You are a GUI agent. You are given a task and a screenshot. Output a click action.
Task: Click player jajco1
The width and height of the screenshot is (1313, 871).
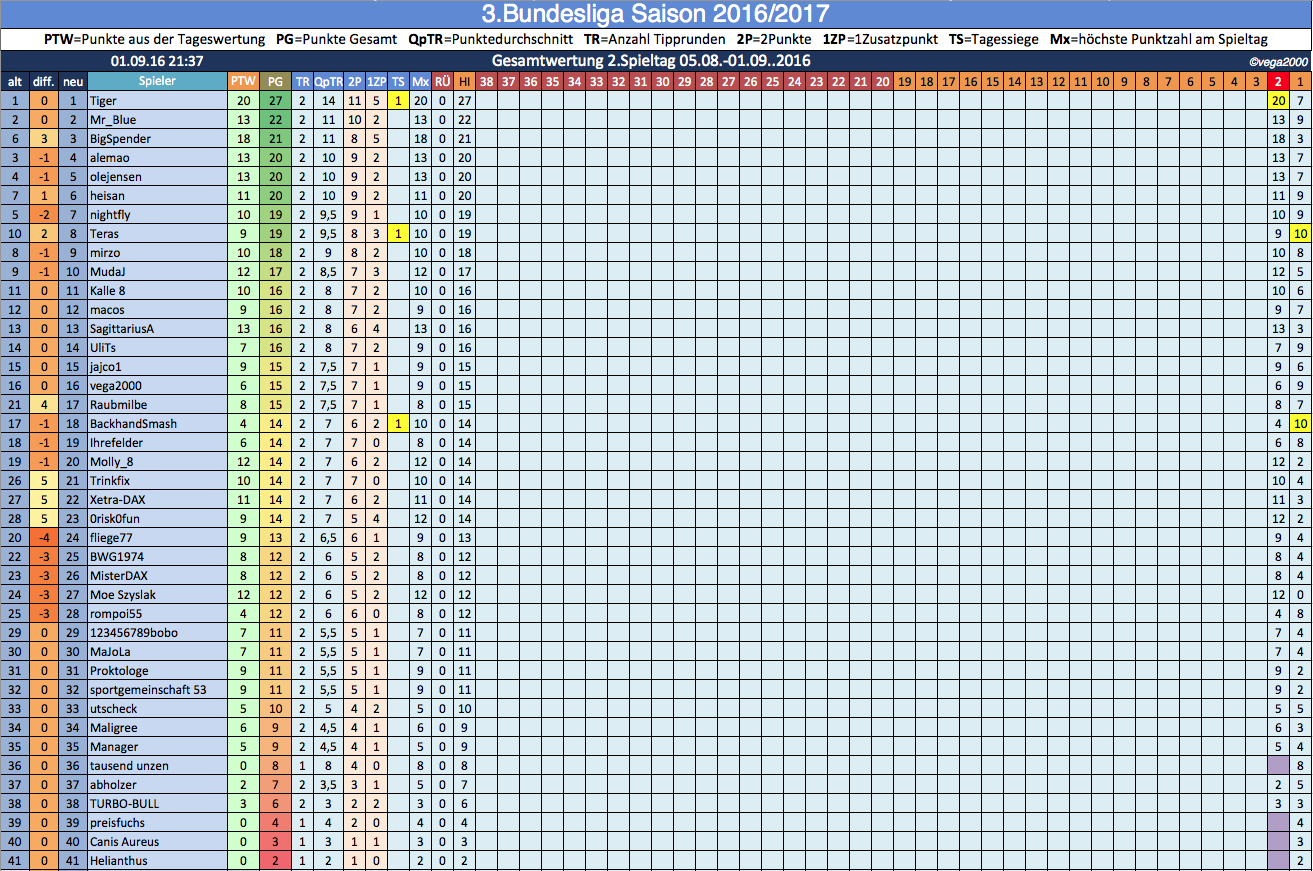pos(106,367)
